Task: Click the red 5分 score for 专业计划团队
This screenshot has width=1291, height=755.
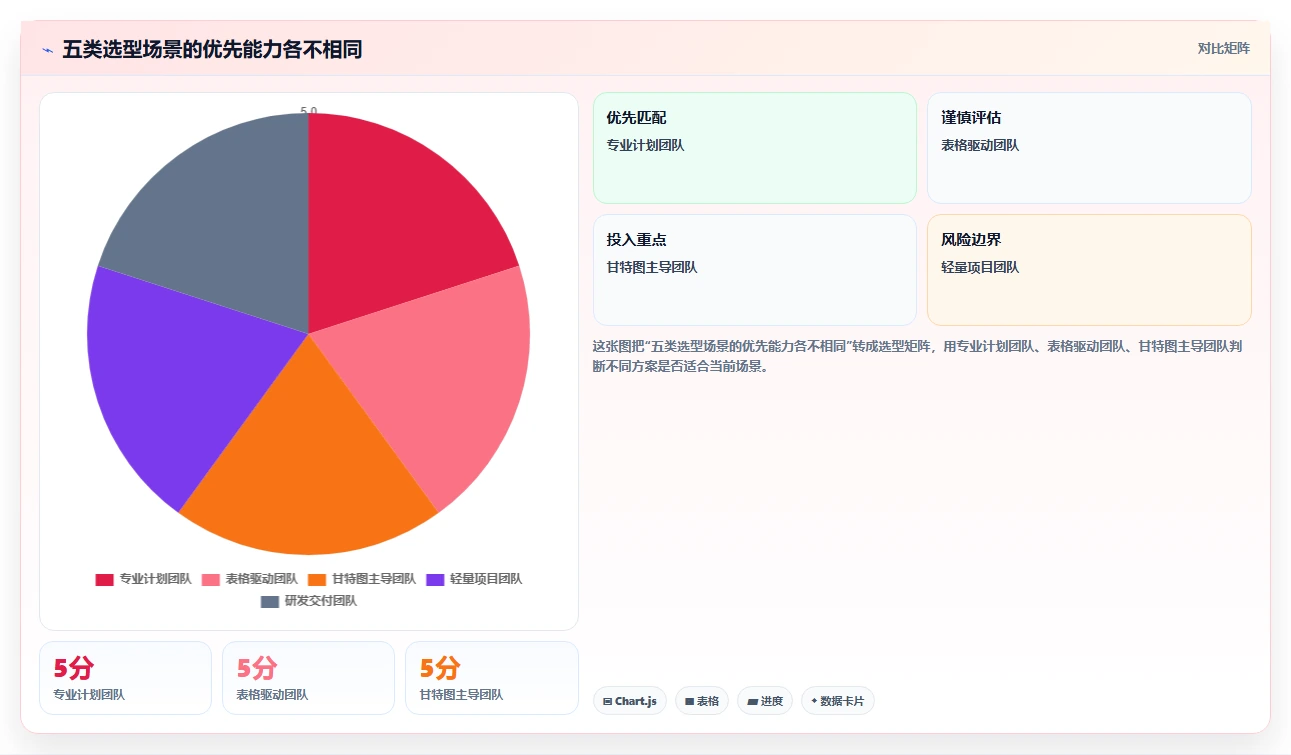Action: (x=73, y=668)
